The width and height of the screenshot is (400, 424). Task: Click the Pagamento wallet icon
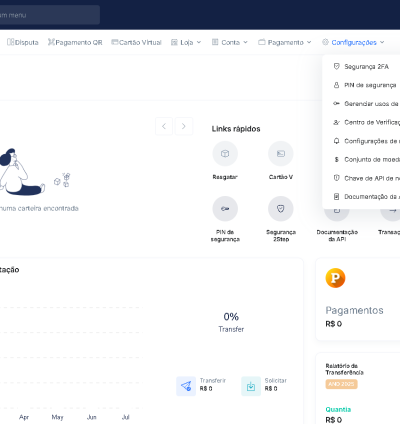tap(262, 42)
